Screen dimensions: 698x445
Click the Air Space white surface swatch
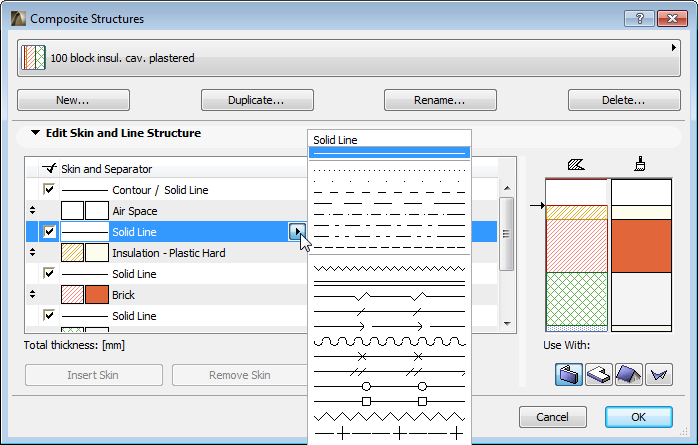(x=97, y=210)
